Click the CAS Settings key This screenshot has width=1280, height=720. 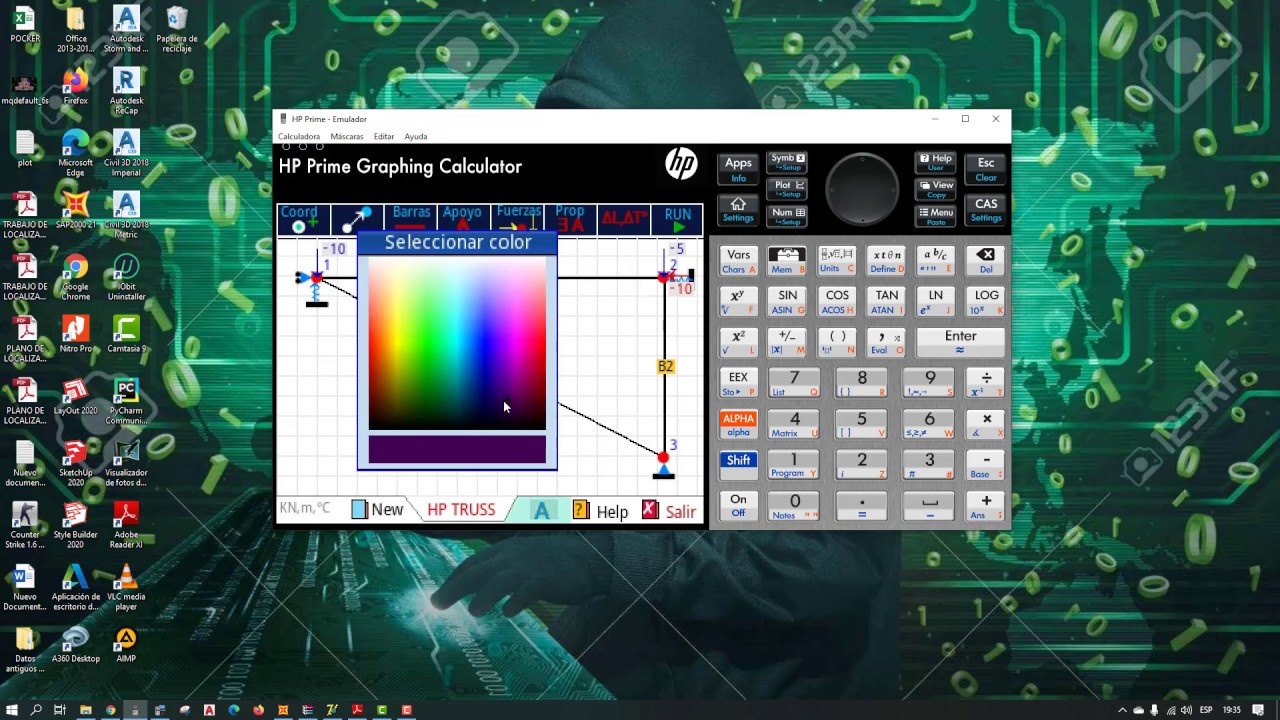click(986, 210)
